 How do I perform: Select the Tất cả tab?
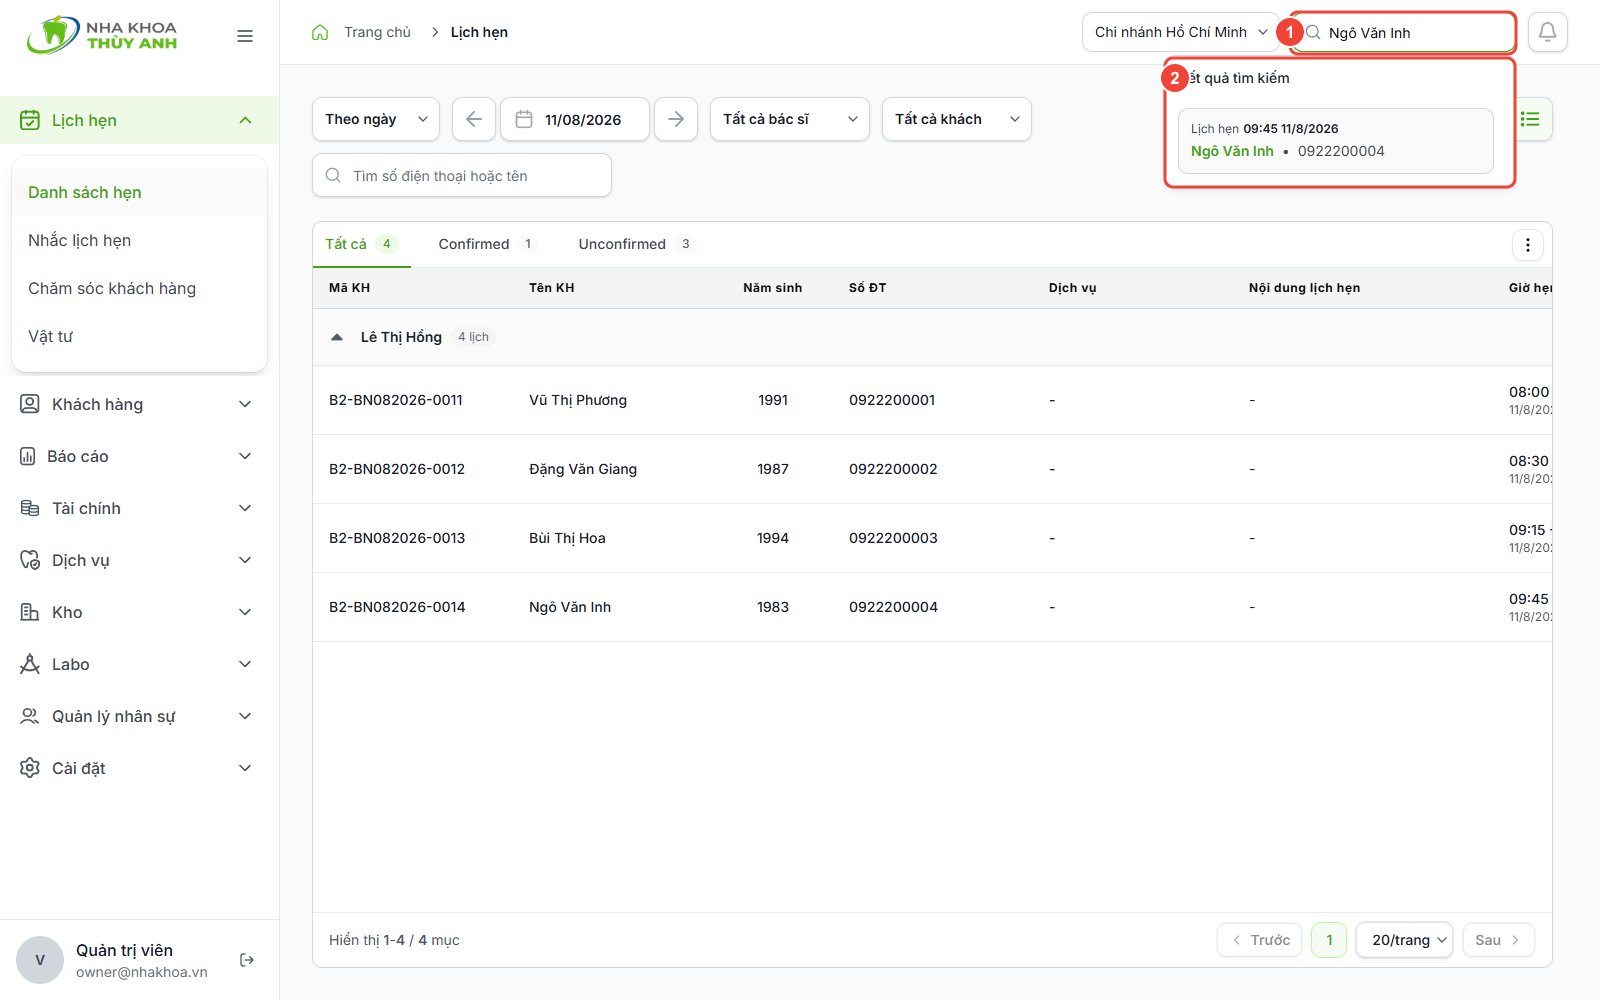tap(361, 244)
